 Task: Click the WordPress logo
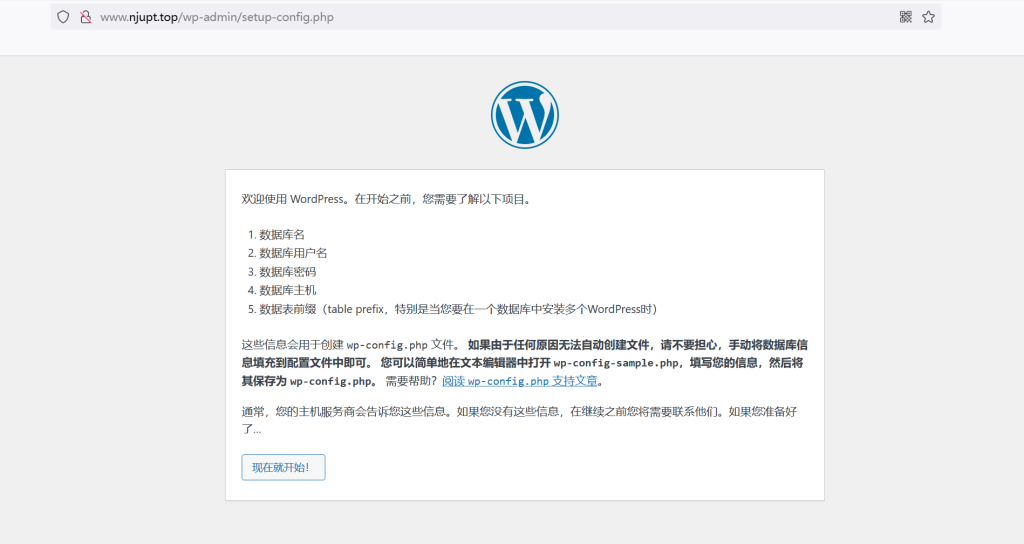click(x=524, y=116)
